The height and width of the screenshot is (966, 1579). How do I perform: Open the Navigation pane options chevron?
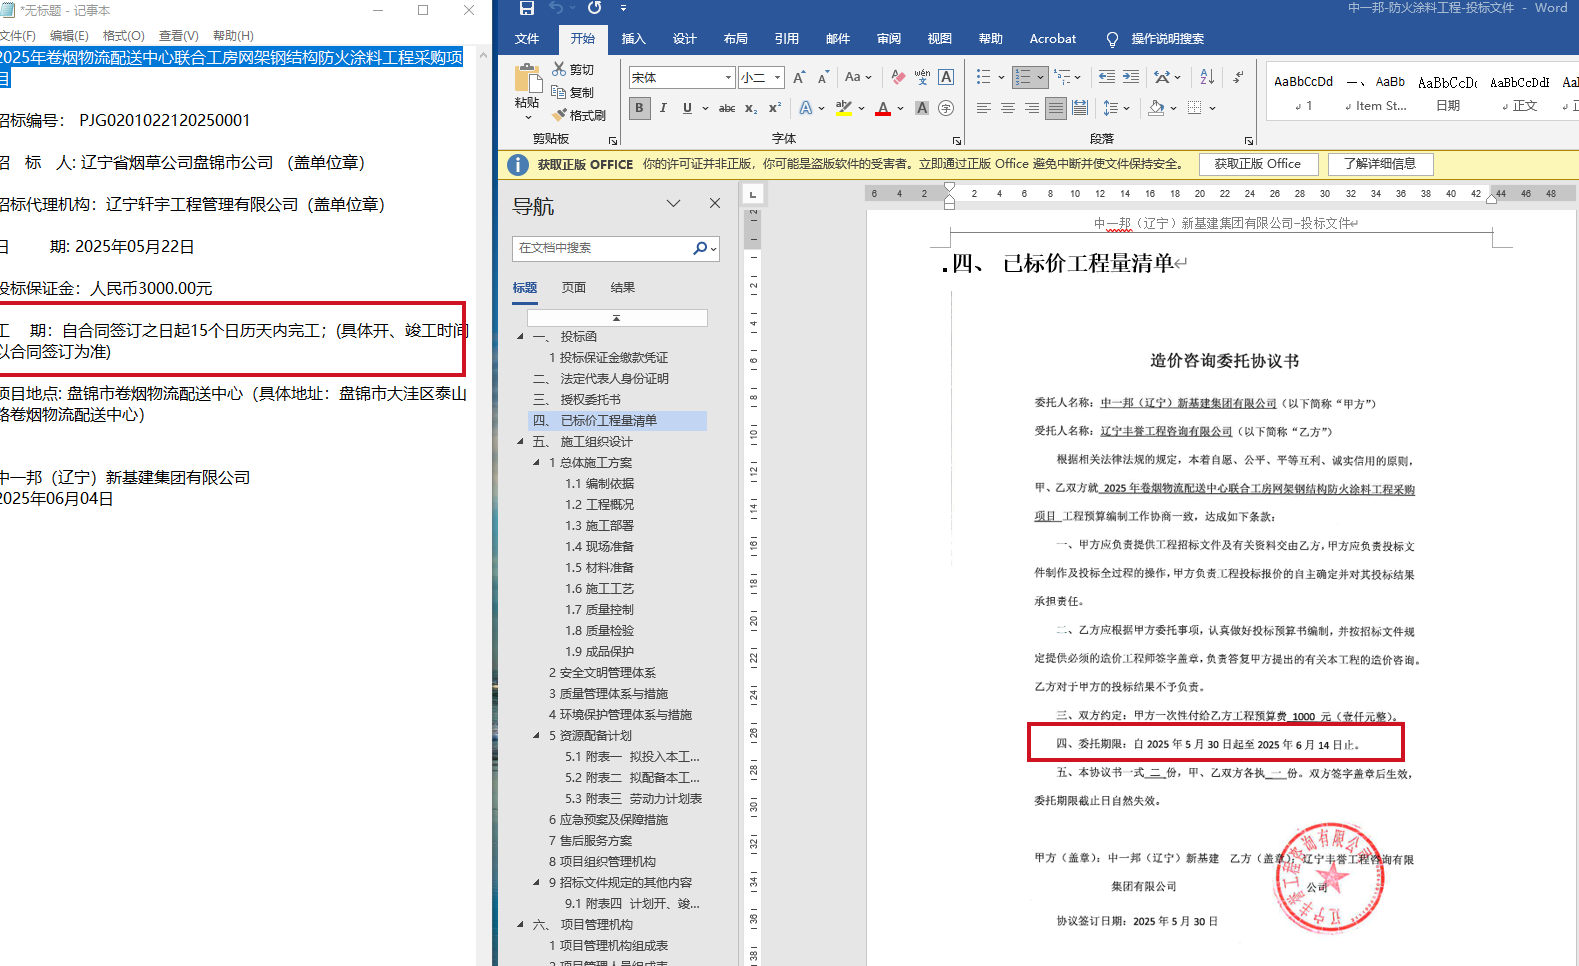click(x=674, y=203)
